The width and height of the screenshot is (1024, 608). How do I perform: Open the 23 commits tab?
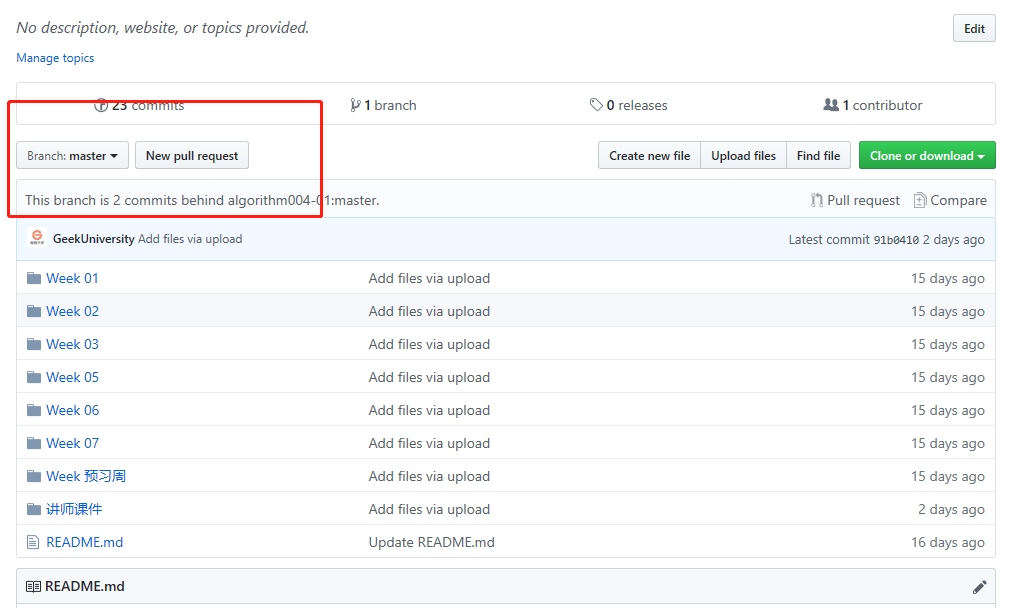139,105
